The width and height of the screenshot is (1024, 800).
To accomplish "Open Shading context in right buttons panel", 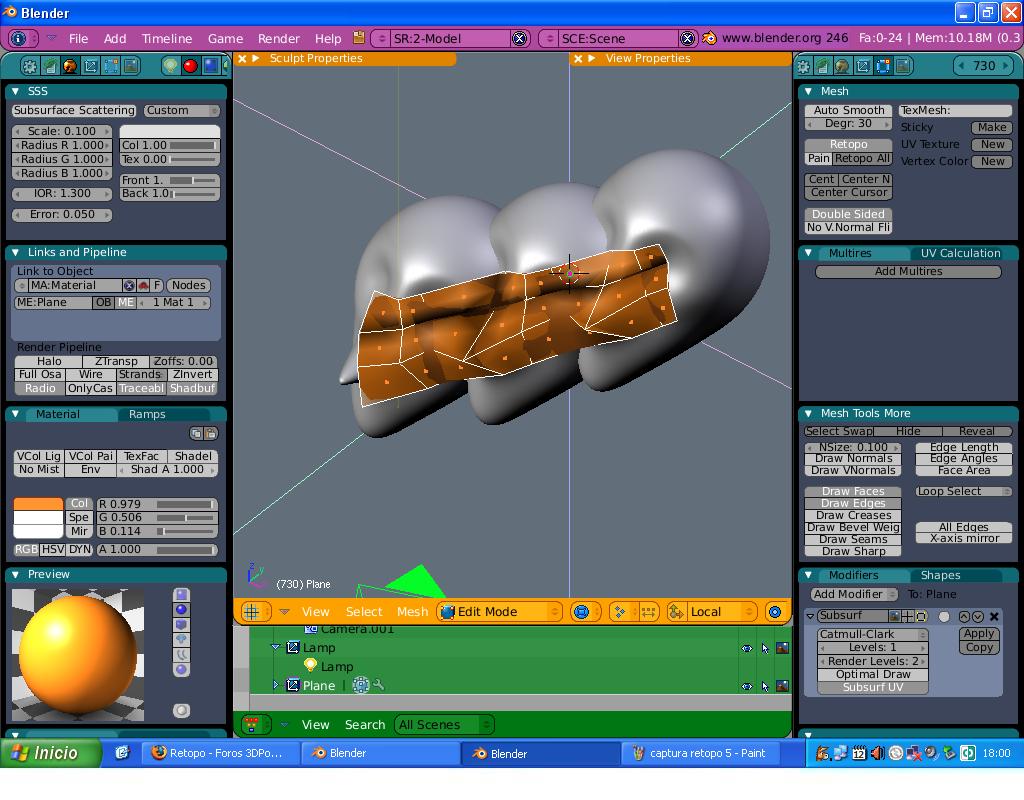I will tap(842, 66).
